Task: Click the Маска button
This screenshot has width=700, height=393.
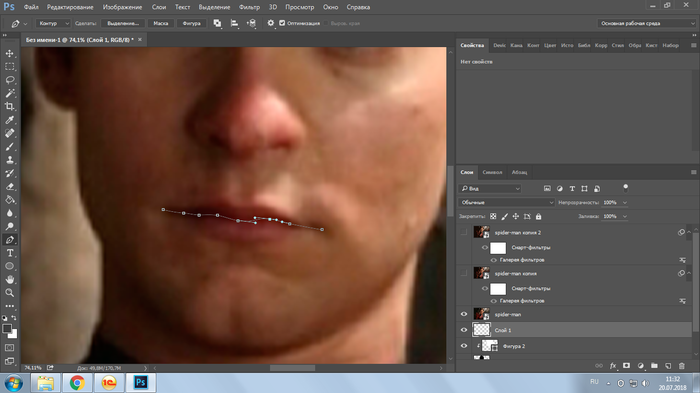Action: (161, 23)
